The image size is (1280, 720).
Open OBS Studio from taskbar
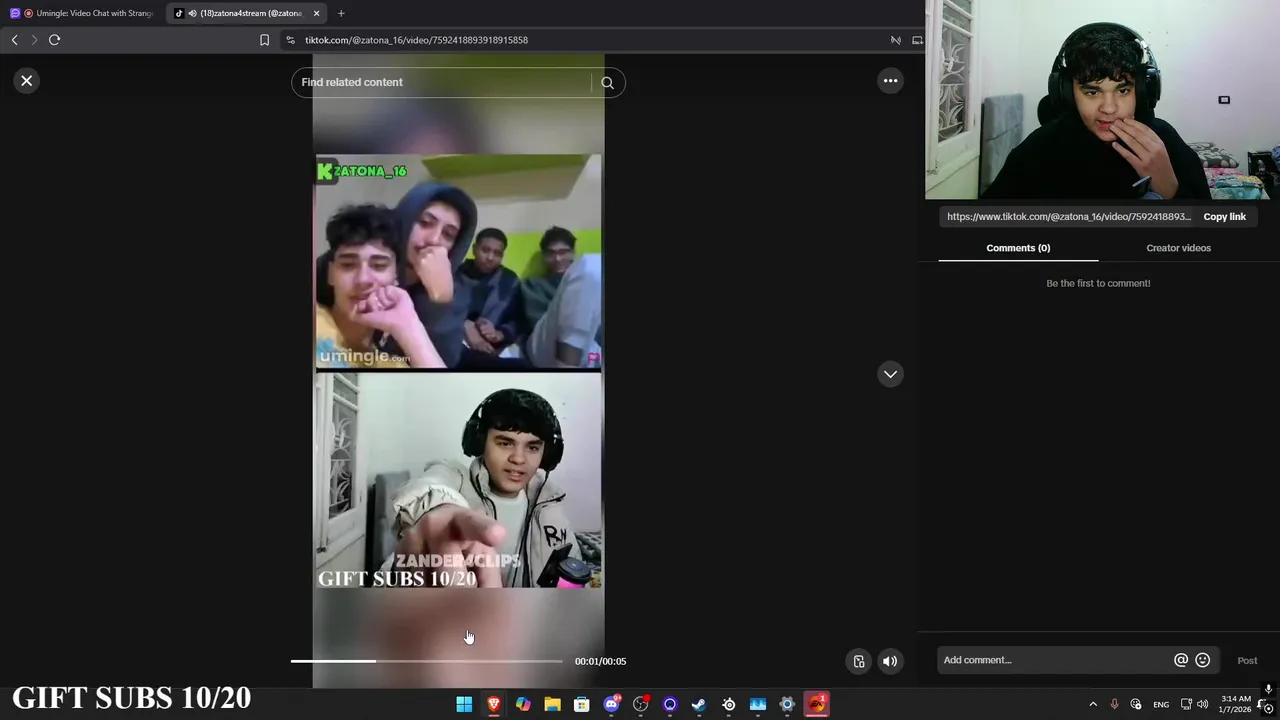pos(641,705)
